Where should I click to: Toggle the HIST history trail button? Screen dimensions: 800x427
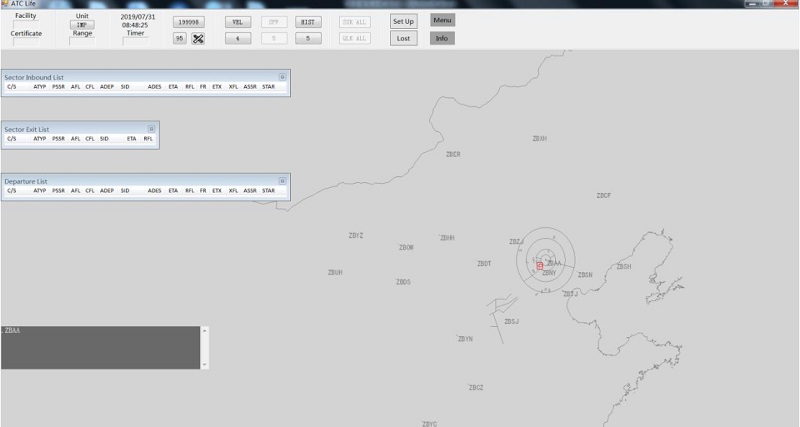click(308, 21)
